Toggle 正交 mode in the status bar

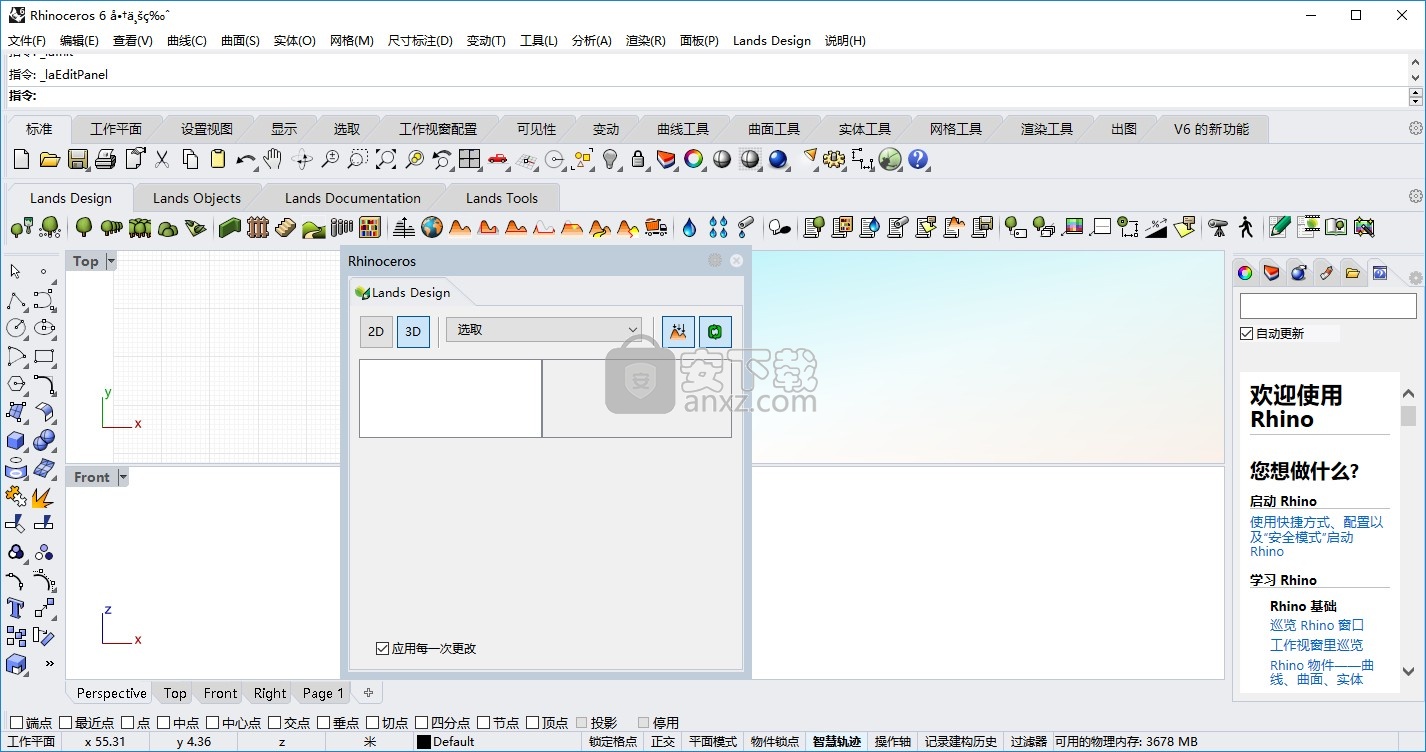(x=663, y=742)
